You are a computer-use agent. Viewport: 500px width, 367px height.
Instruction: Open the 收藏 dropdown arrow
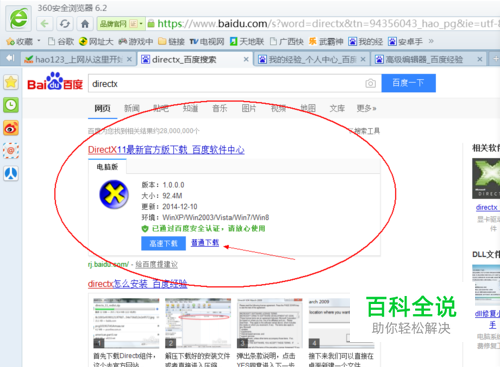[x=39, y=41]
